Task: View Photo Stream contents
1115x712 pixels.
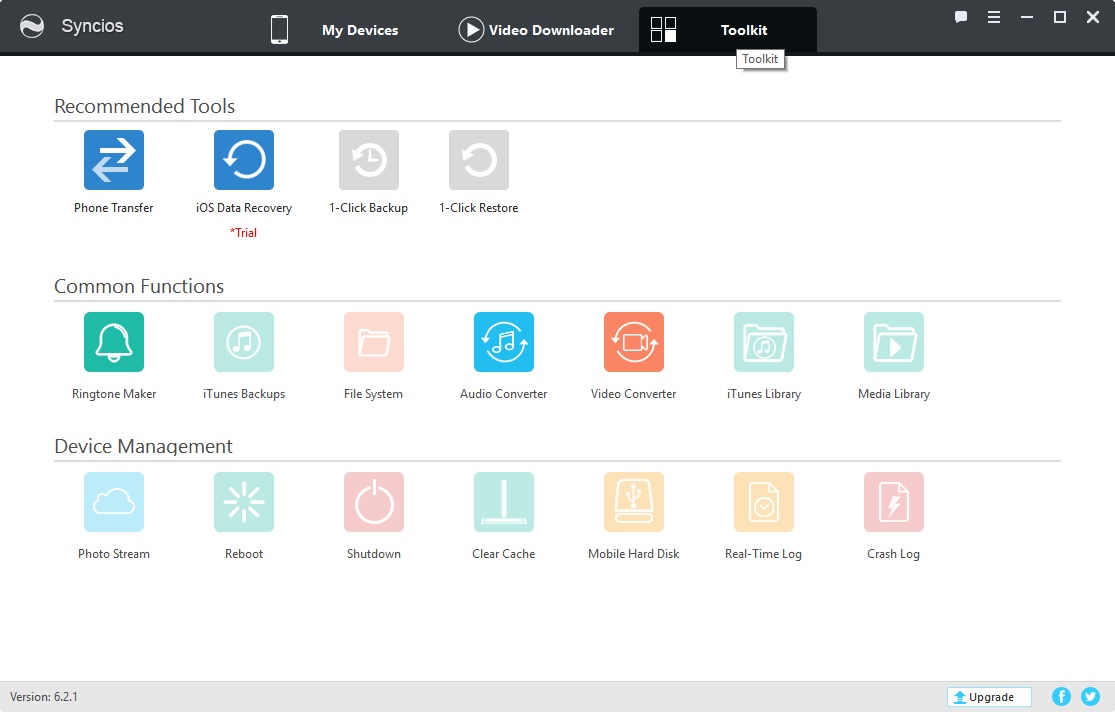Action: pyautogui.click(x=113, y=501)
